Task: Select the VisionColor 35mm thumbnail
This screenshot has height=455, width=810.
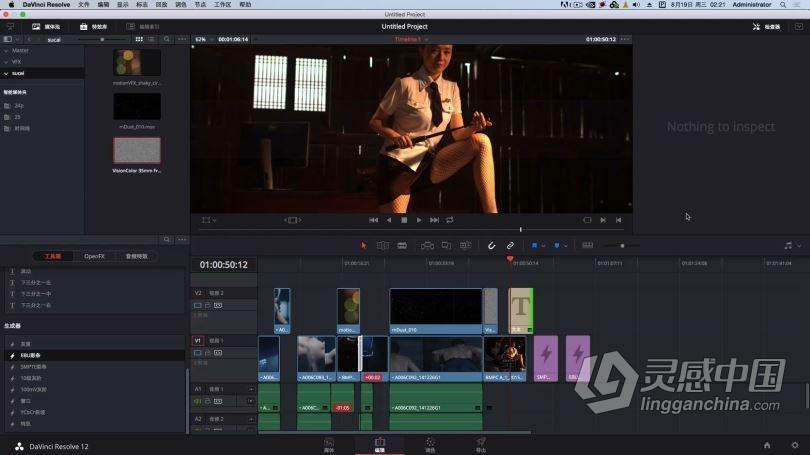Action: click(137, 150)
